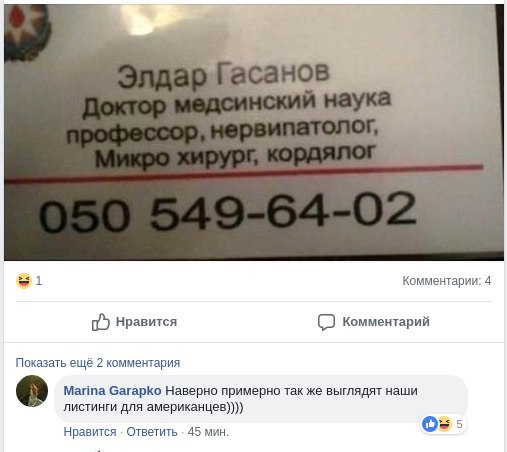Click the post's Нравится label text
Viewport: 507px width, 452px height.
146,322
